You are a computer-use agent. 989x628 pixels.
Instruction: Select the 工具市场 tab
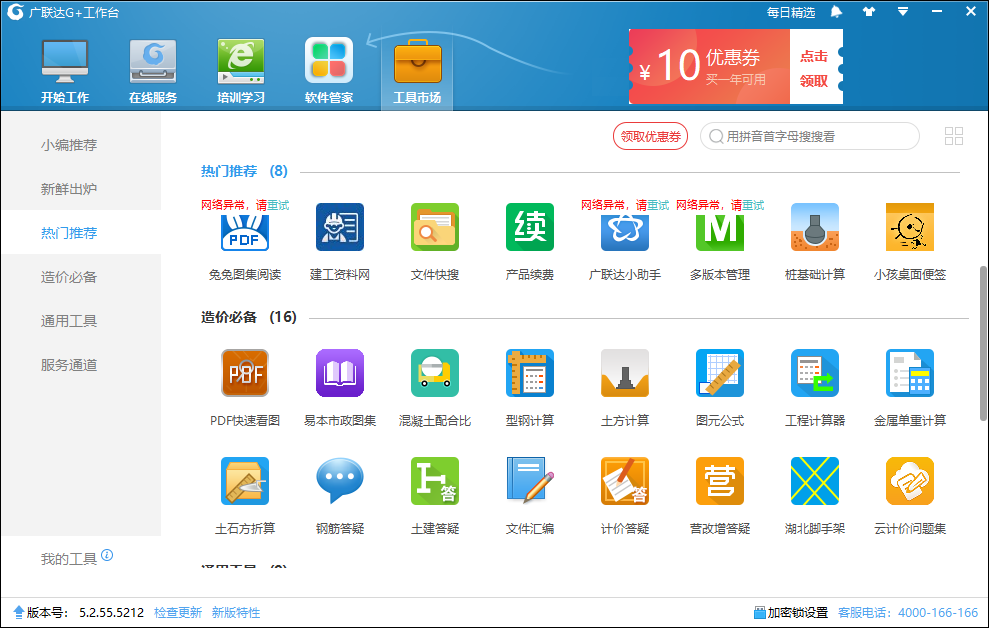[417, 71]
